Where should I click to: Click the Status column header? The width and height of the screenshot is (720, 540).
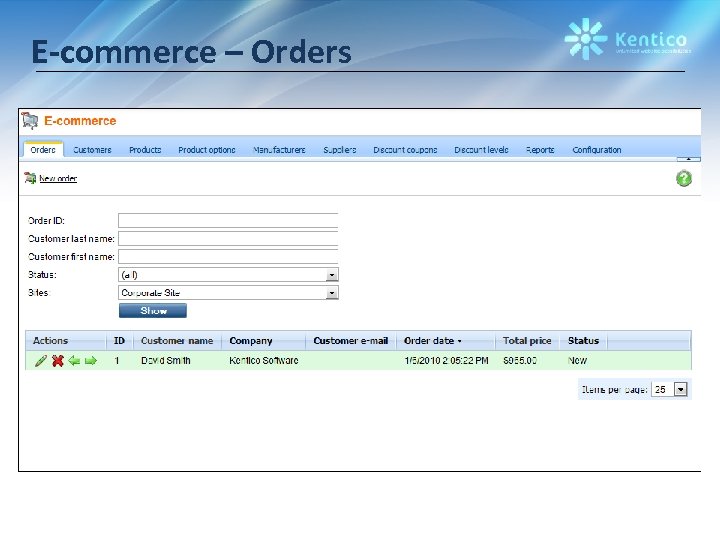pyautogui.click(x=583, y=341)
